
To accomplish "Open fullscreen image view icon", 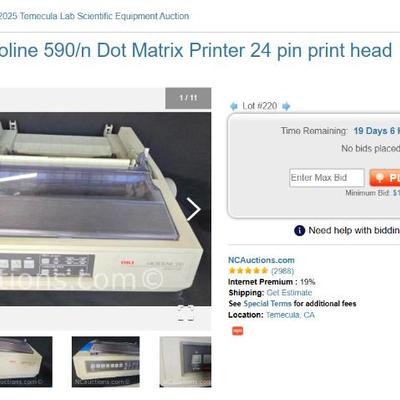I will pos(185,313).
